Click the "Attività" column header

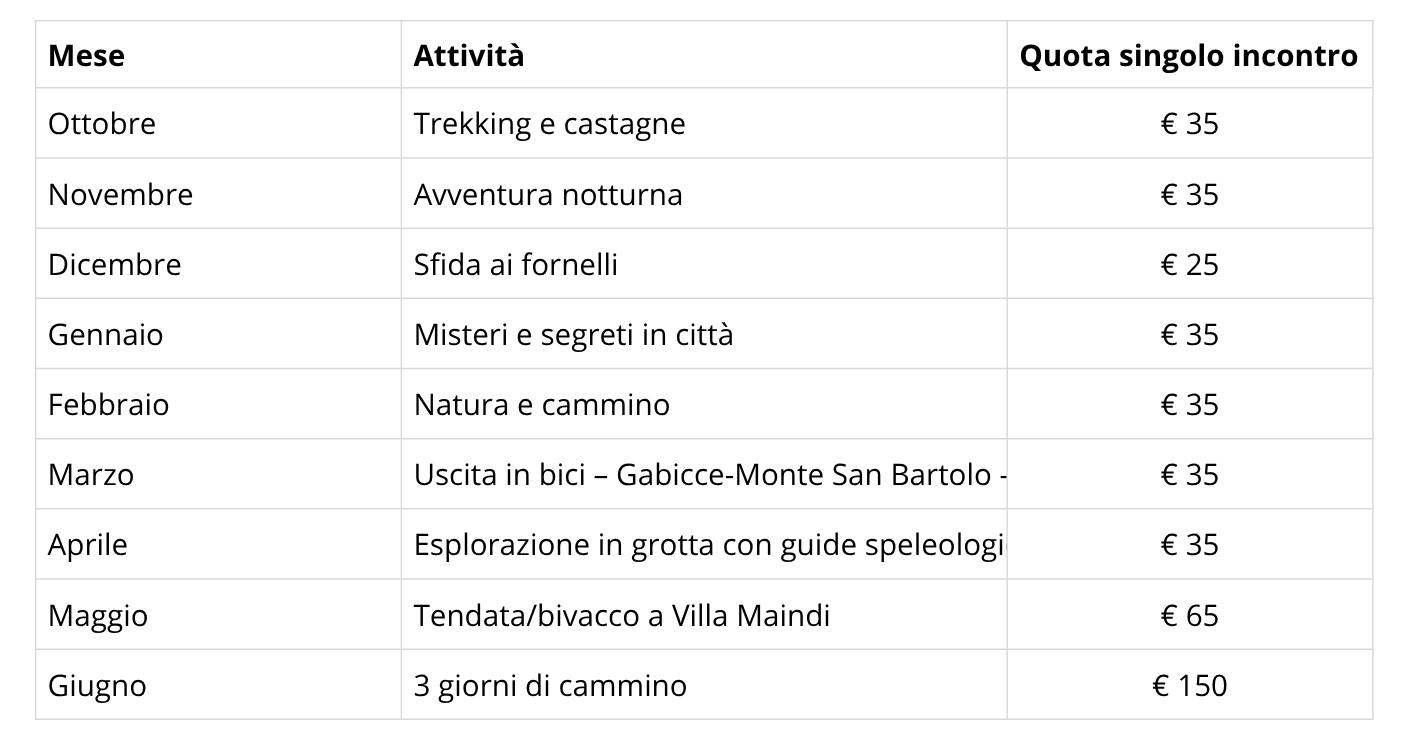tap(468, 55)
